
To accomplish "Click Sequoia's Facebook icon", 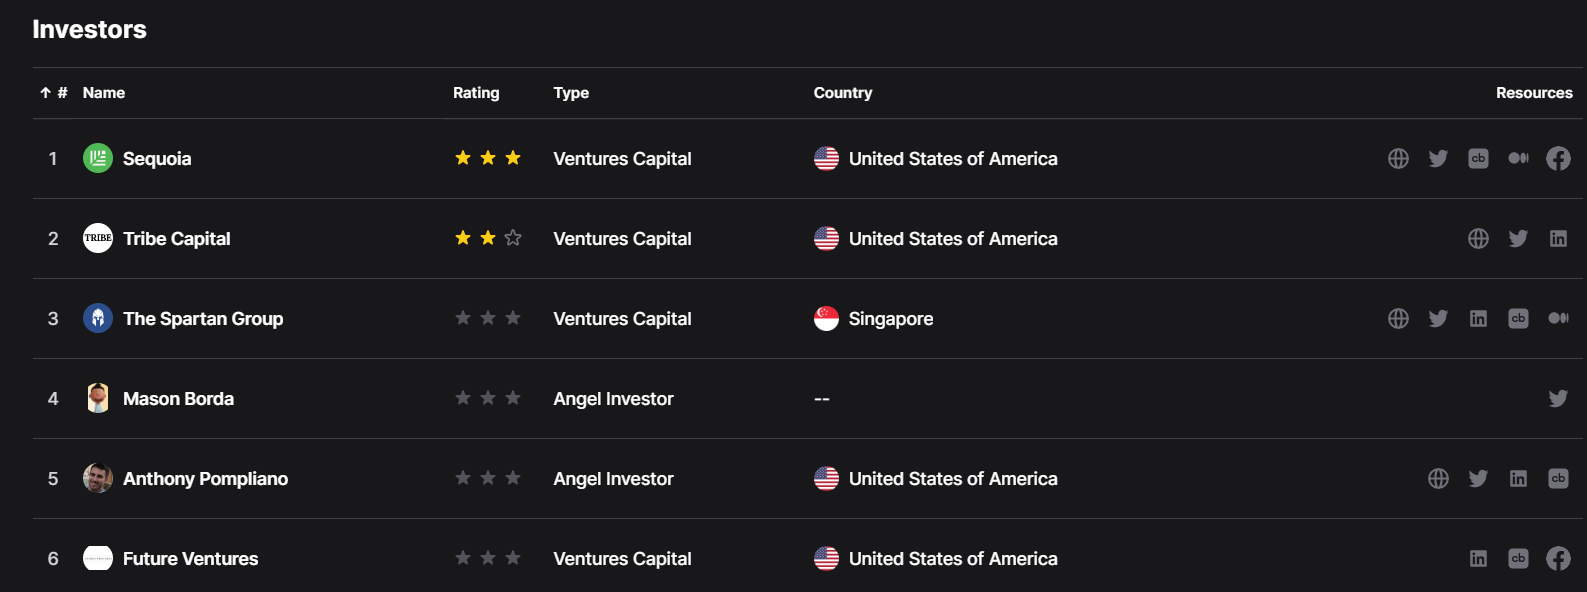I will 1558,159.
